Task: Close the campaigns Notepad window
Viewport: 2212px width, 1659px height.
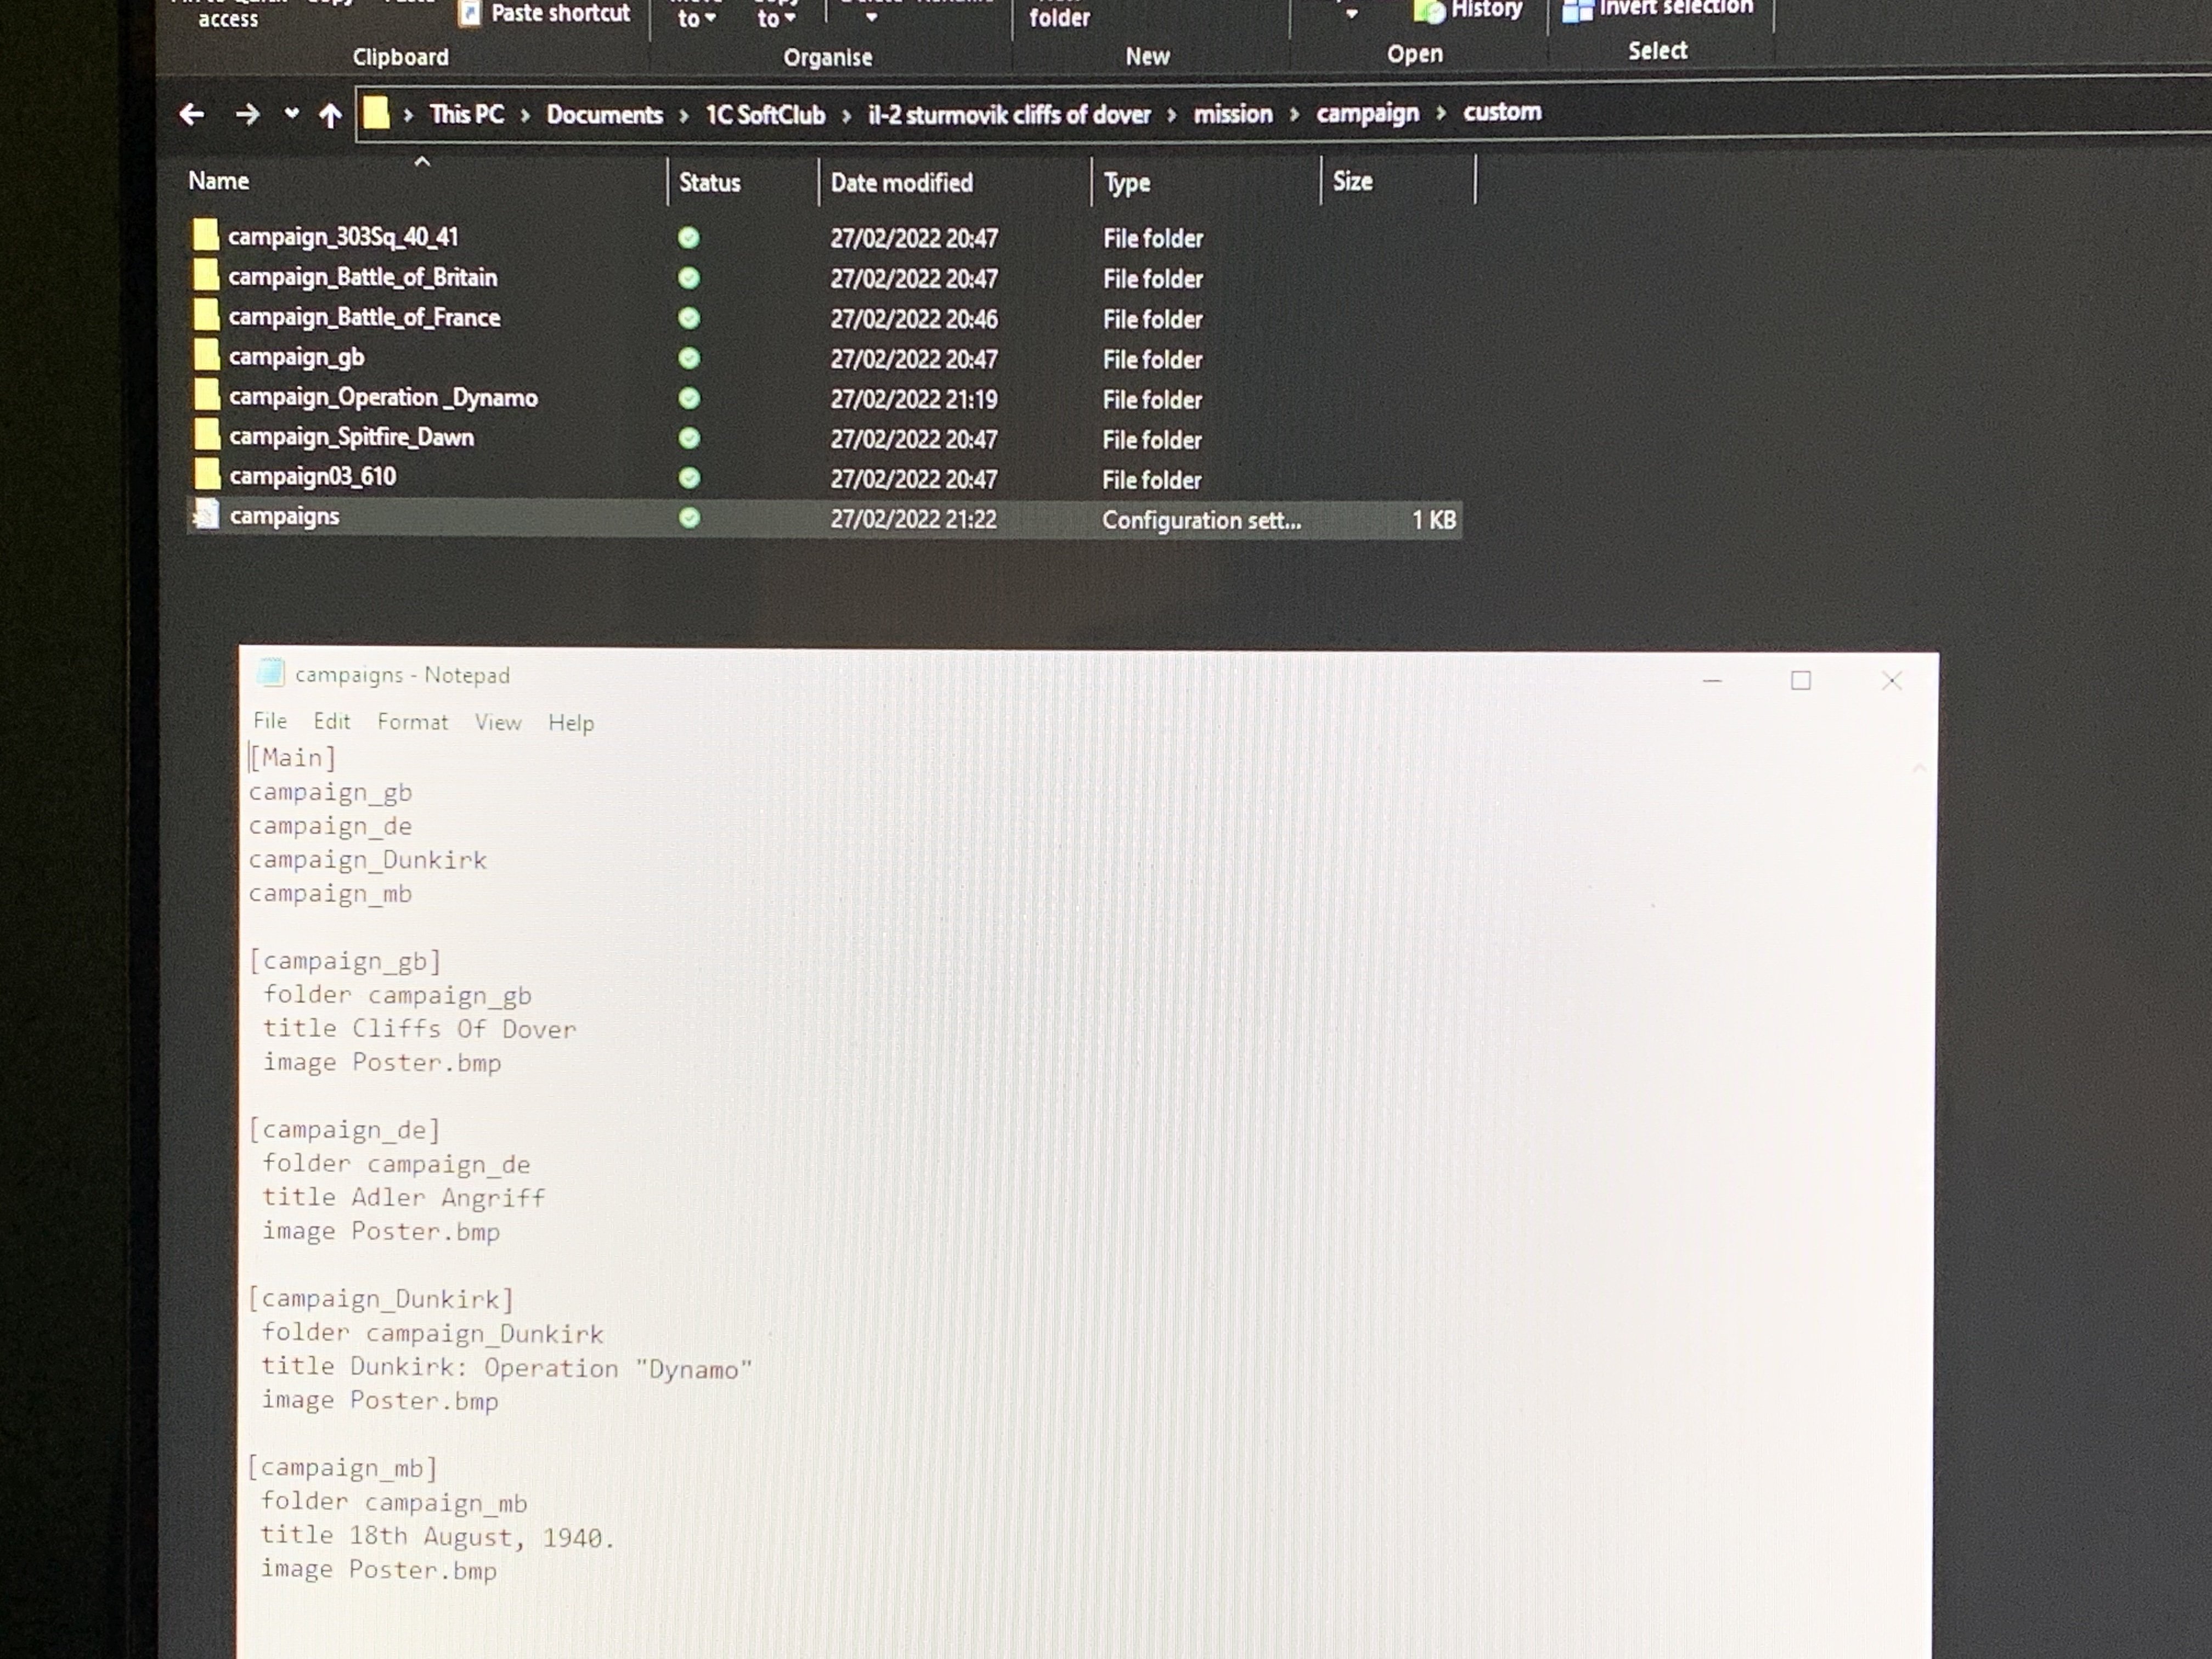Action: coord(1891,681)
